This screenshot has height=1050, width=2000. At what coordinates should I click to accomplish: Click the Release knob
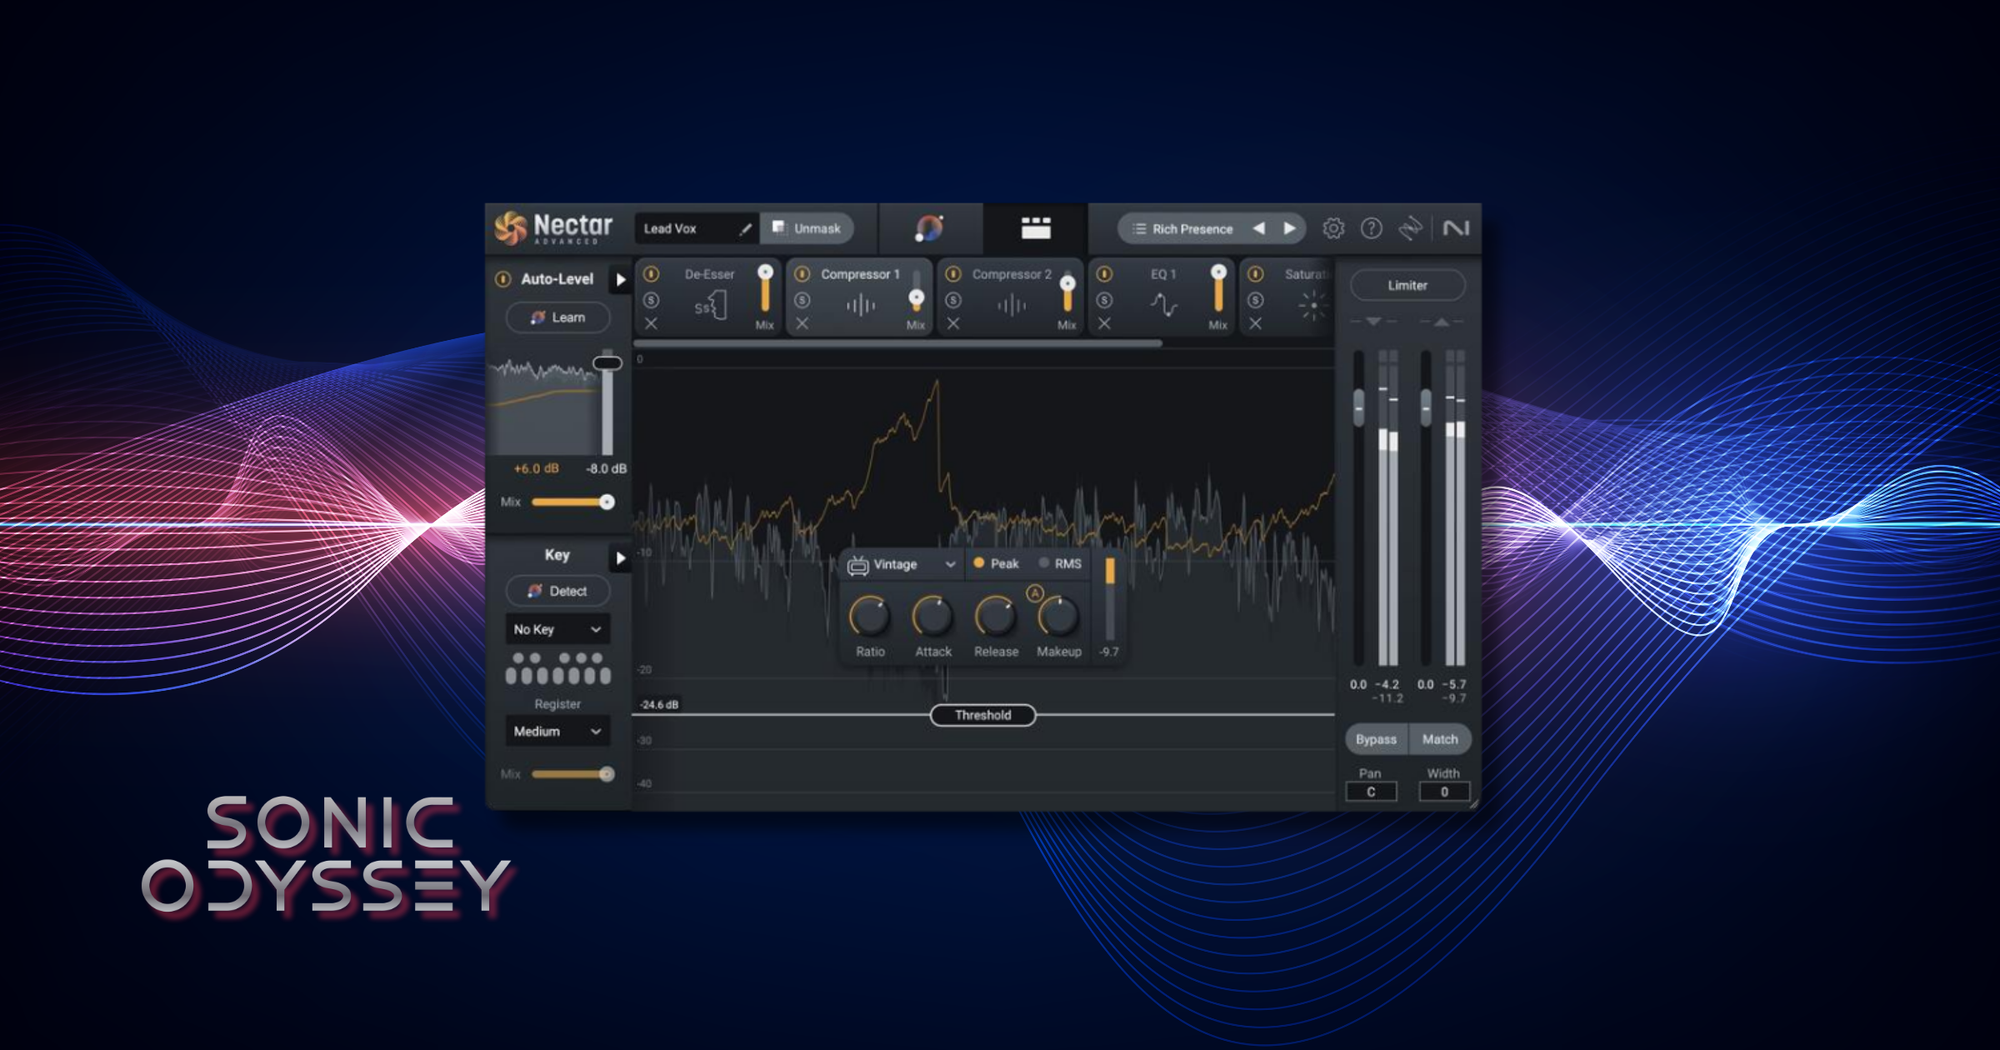(996, 617)
